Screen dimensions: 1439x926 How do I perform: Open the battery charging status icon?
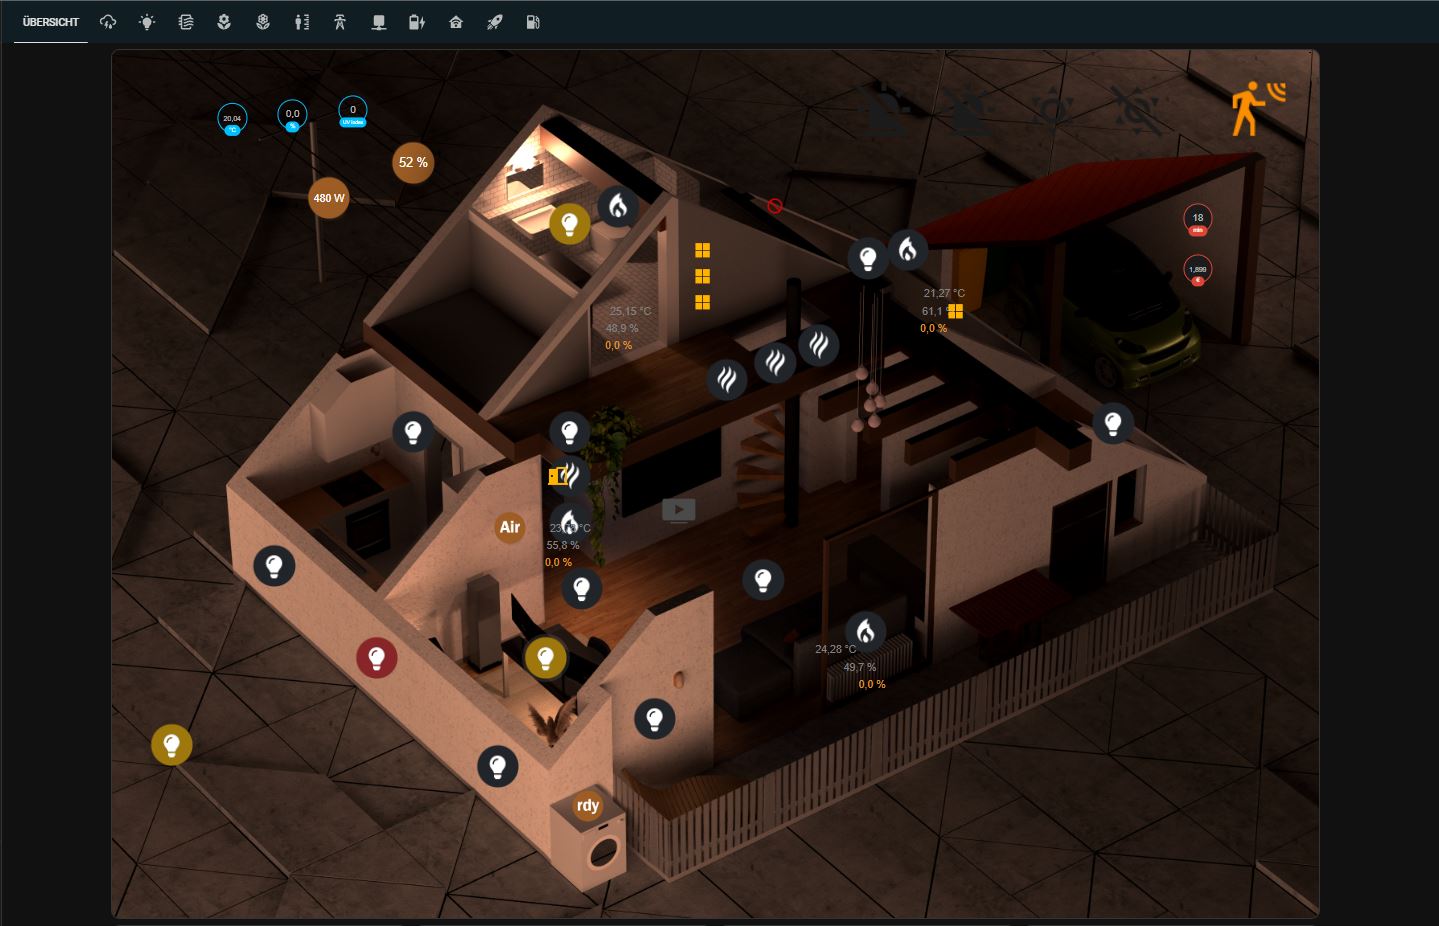coord(418,22)
